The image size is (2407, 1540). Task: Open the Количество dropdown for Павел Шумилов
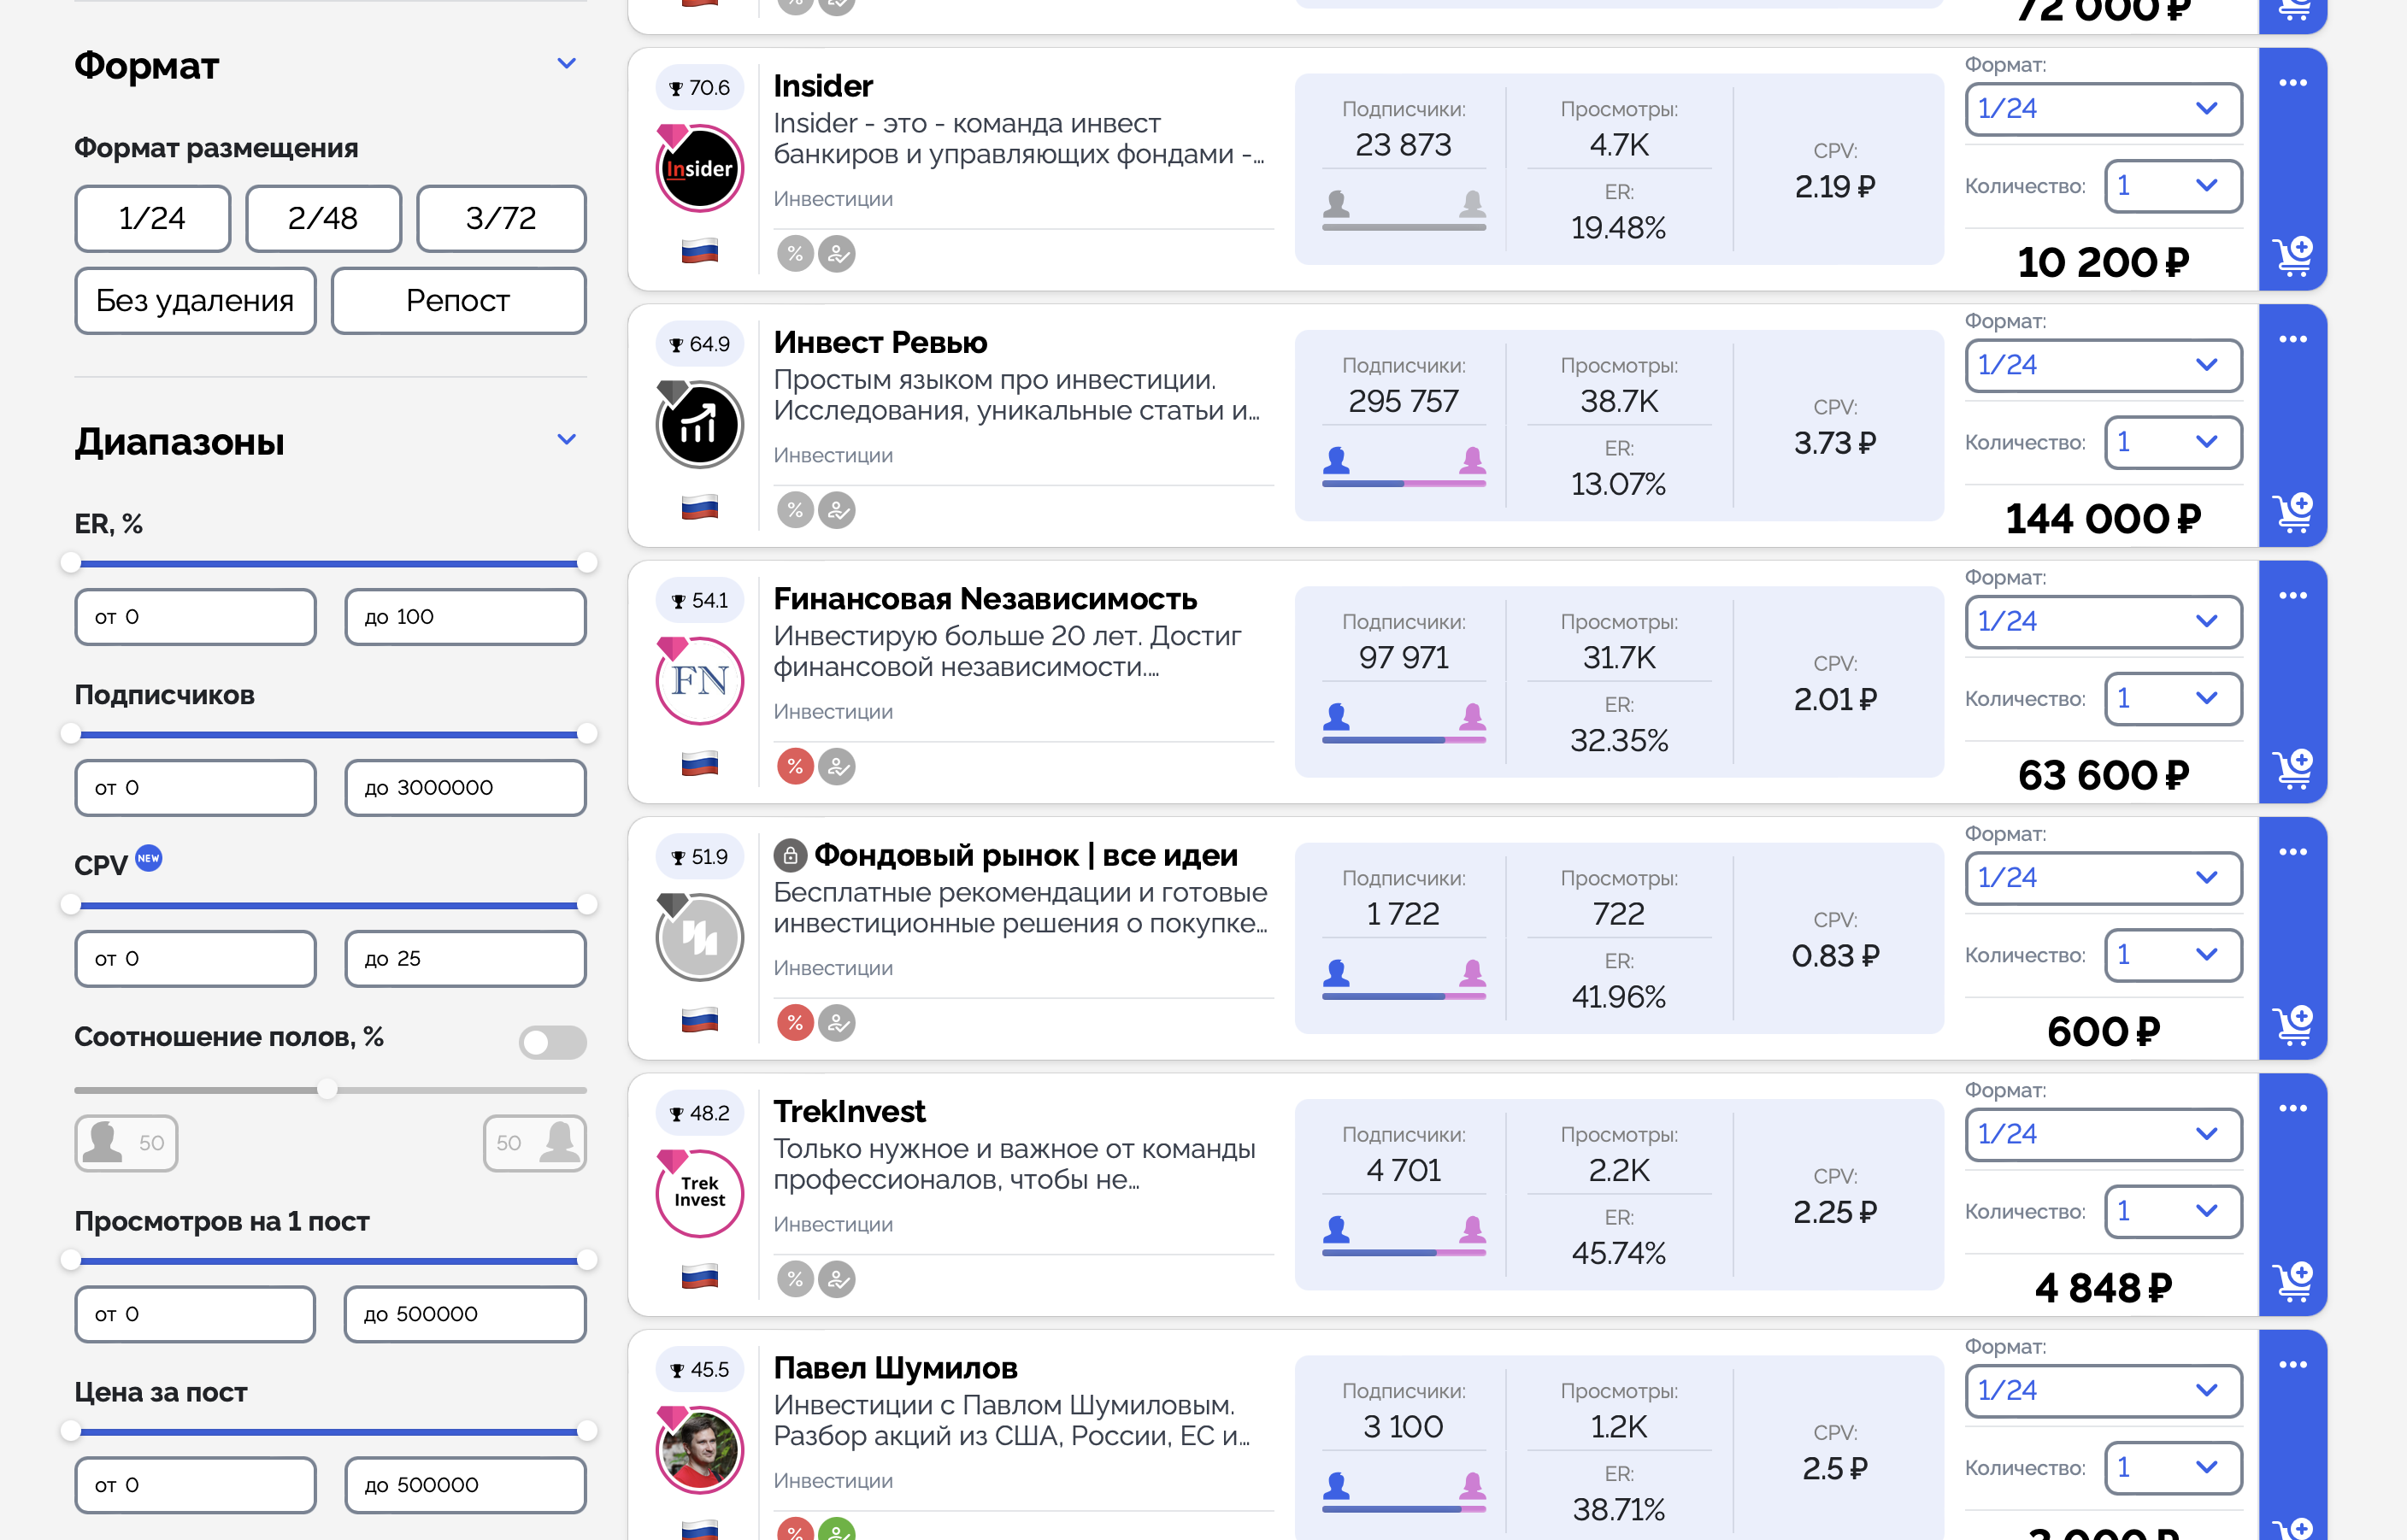(x=2173, y=1467)
